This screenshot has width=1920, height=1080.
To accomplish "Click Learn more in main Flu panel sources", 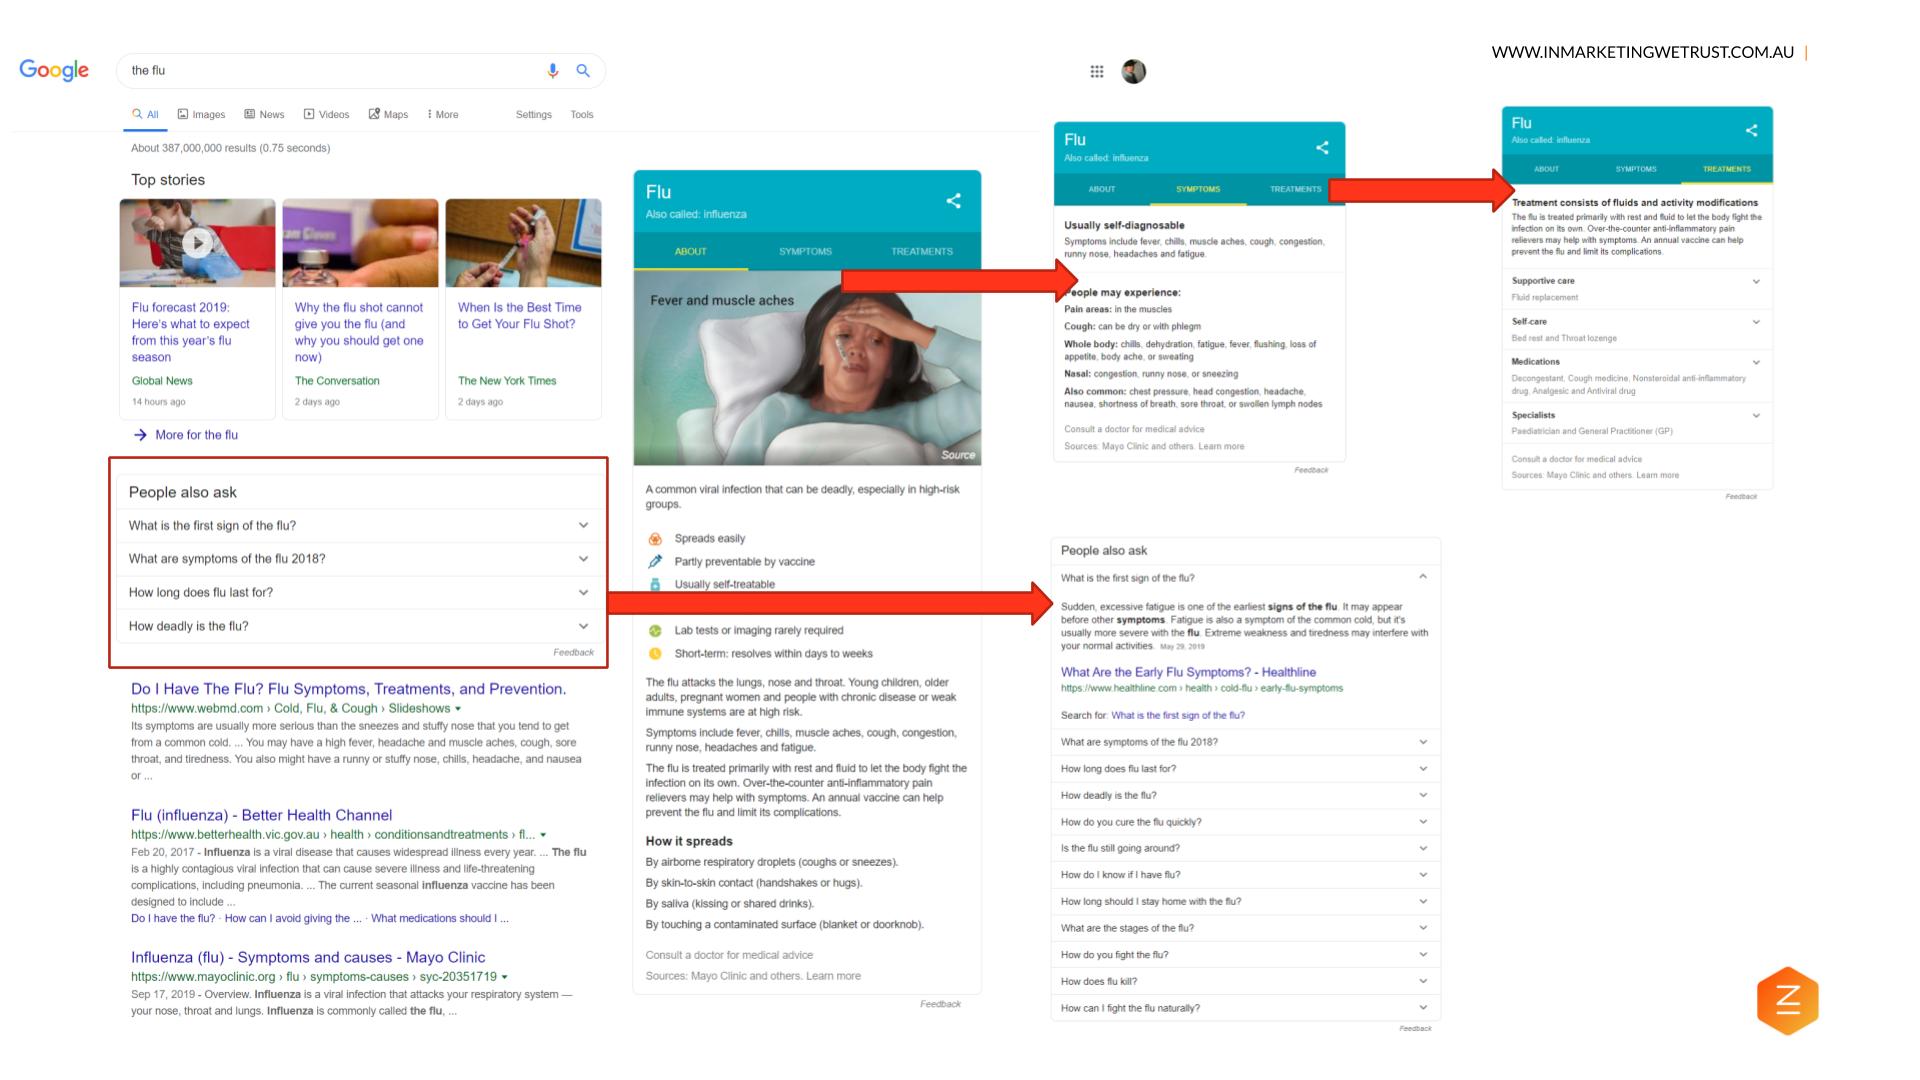I will [833, 976].
